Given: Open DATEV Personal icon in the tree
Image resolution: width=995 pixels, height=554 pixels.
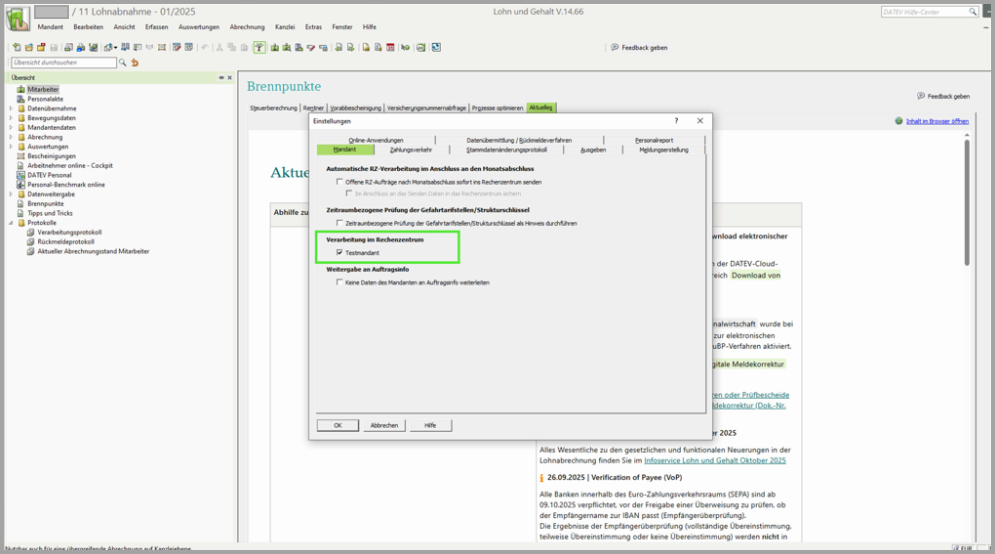Looking at the screenshot, I should [21, 175].
